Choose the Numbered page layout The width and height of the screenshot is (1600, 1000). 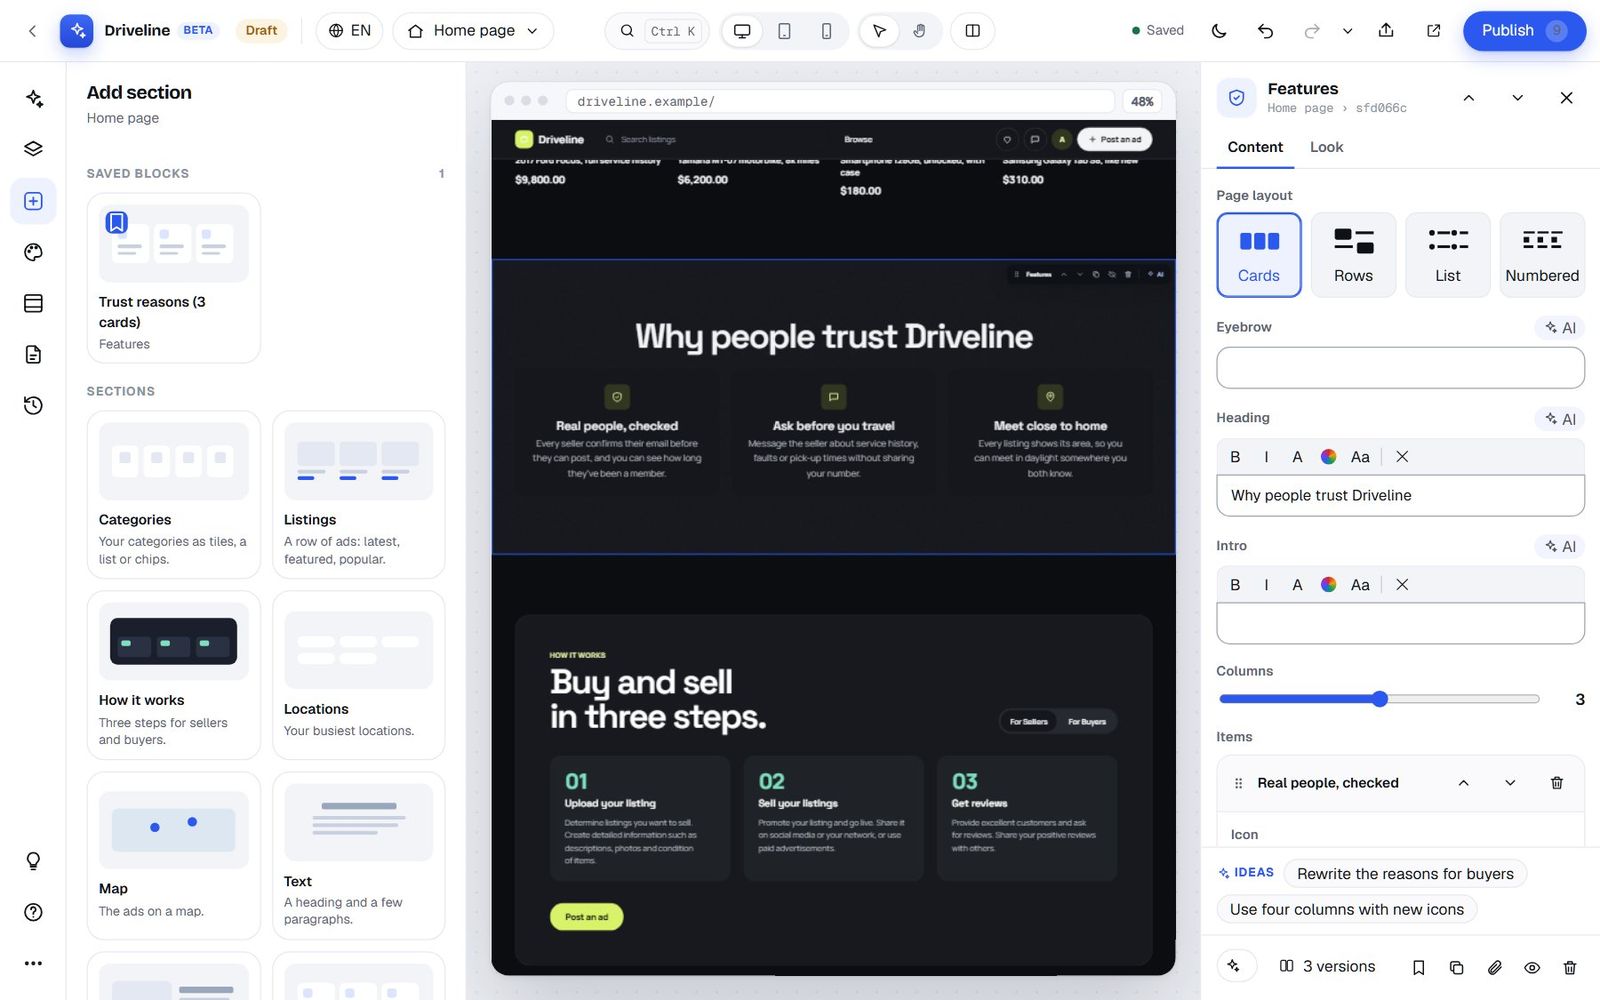tap(1542, 255)
